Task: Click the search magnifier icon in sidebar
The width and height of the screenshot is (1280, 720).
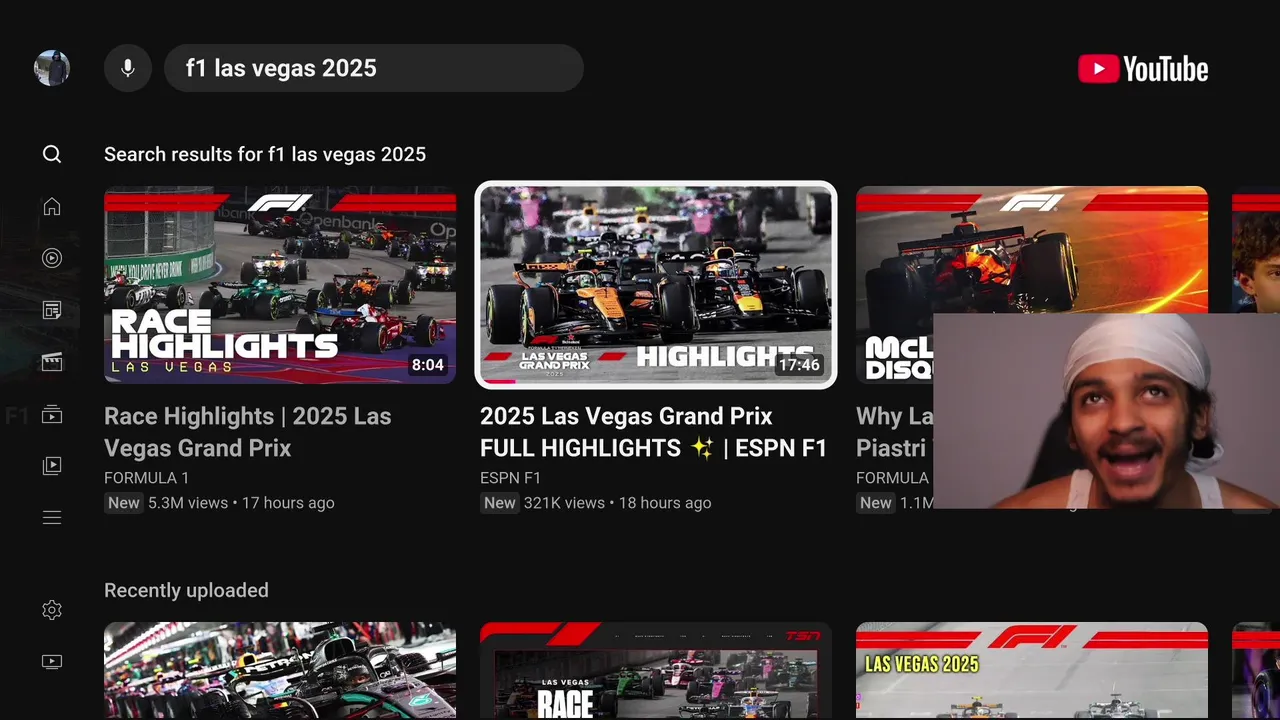Action: [52, 154]
